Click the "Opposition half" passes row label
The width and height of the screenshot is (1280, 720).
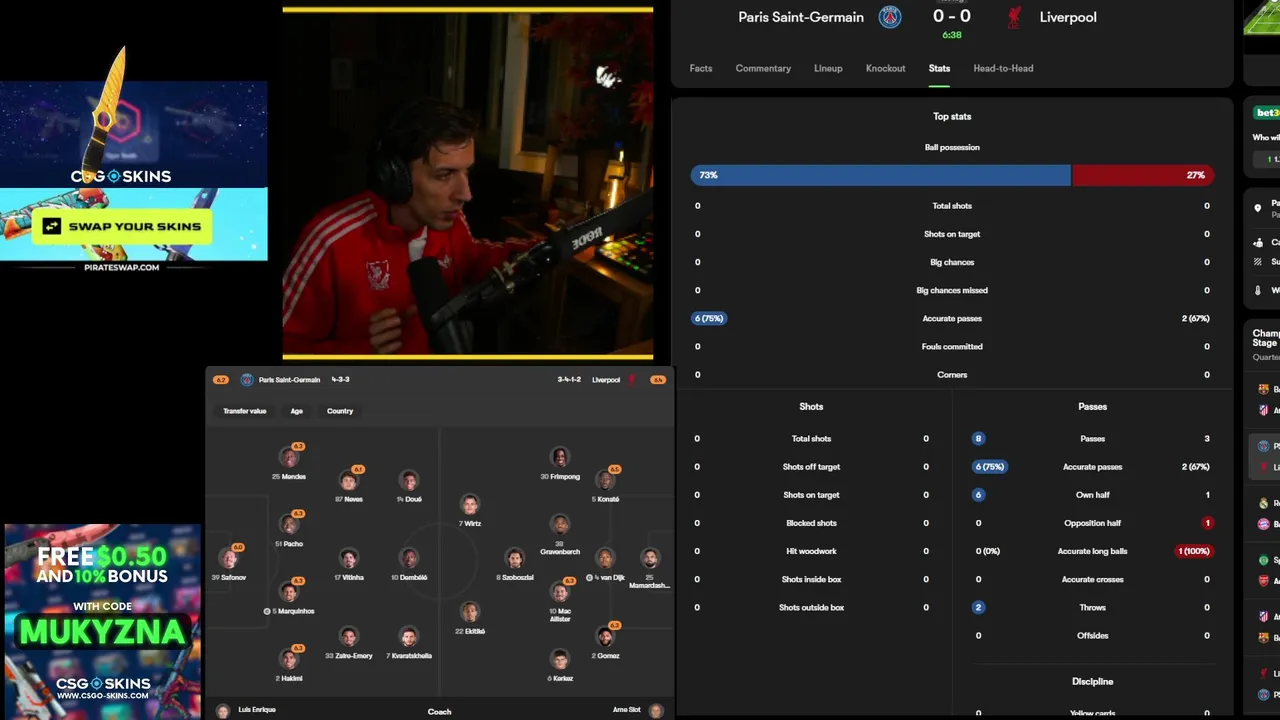pos(1093,523)
